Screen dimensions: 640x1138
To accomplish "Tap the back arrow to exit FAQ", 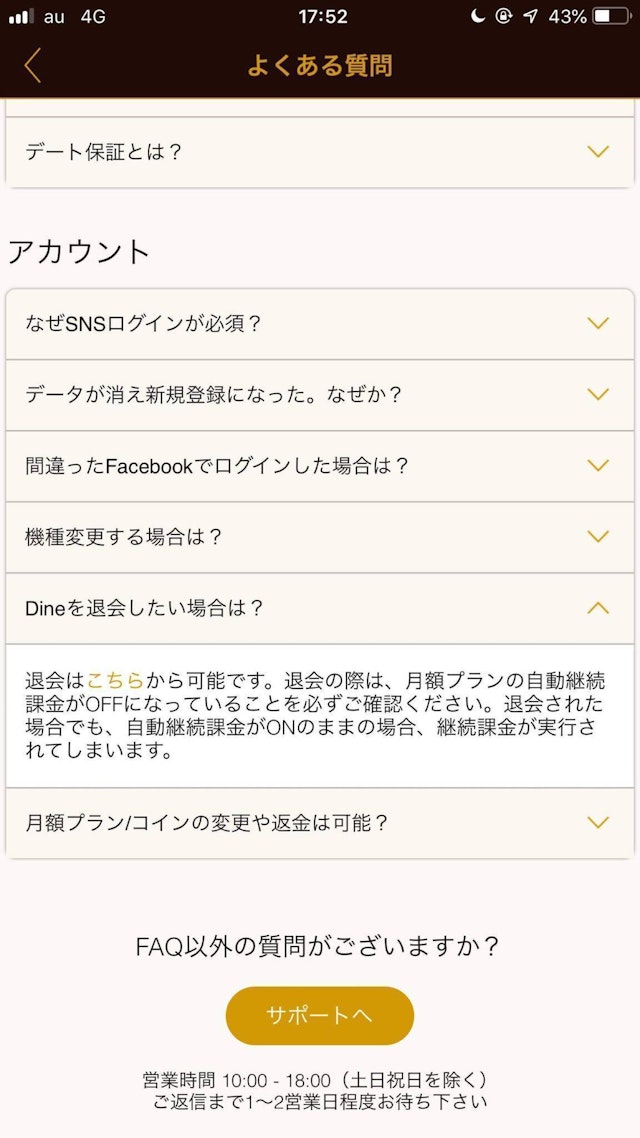I will tap(33, 65).
